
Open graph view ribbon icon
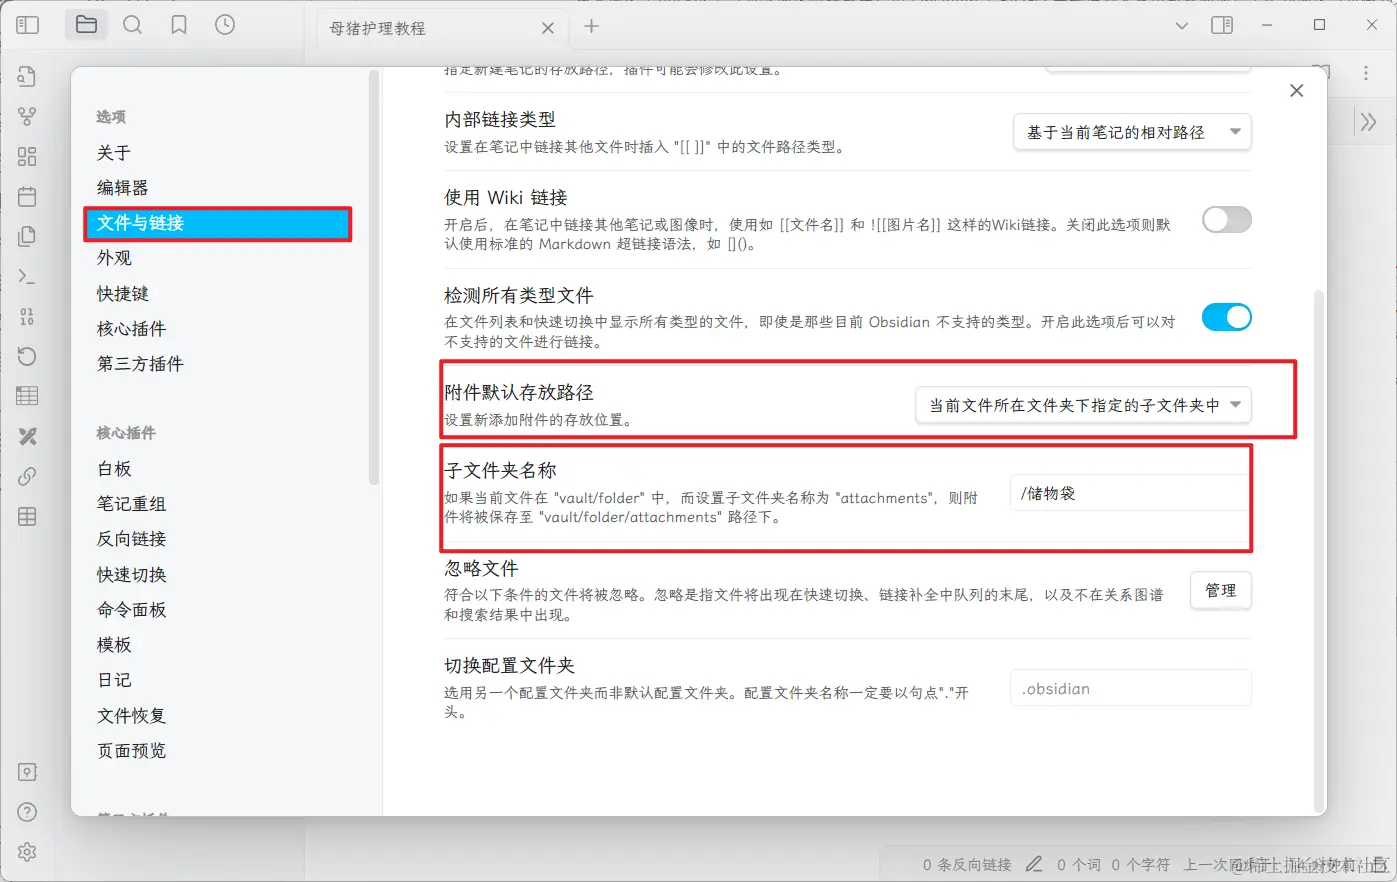click(27, 117)
